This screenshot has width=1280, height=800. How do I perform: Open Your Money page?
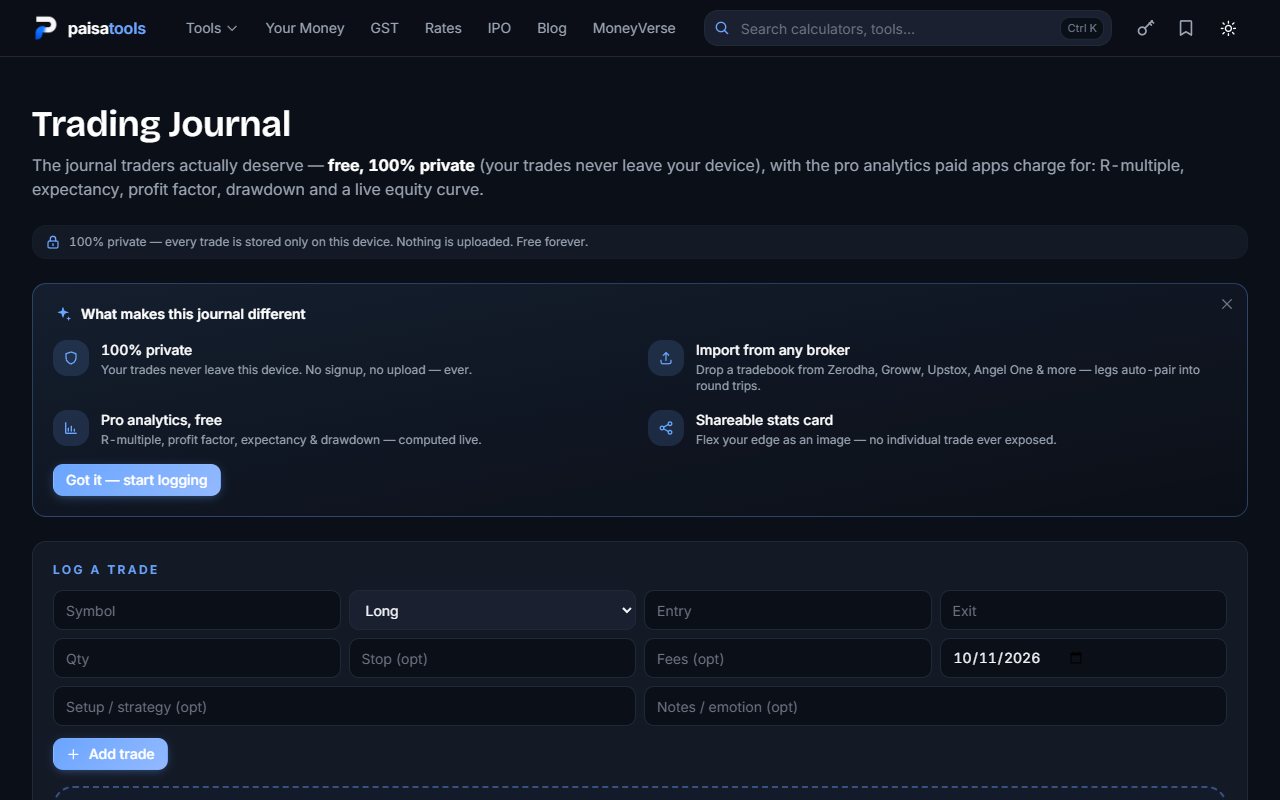(x=305, y=28)
